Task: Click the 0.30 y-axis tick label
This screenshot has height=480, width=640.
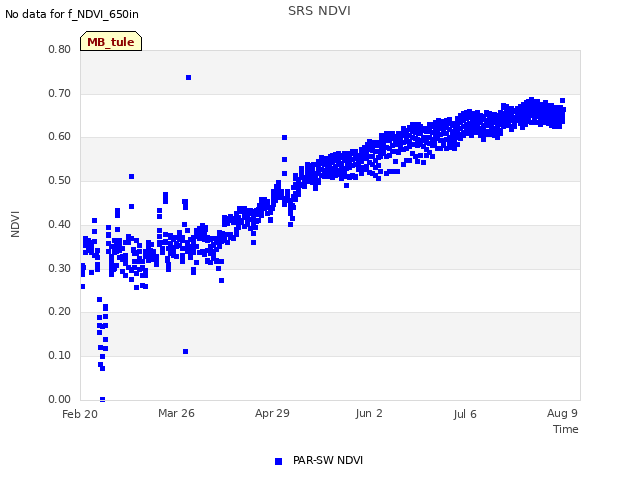Action: coord(60,269)
